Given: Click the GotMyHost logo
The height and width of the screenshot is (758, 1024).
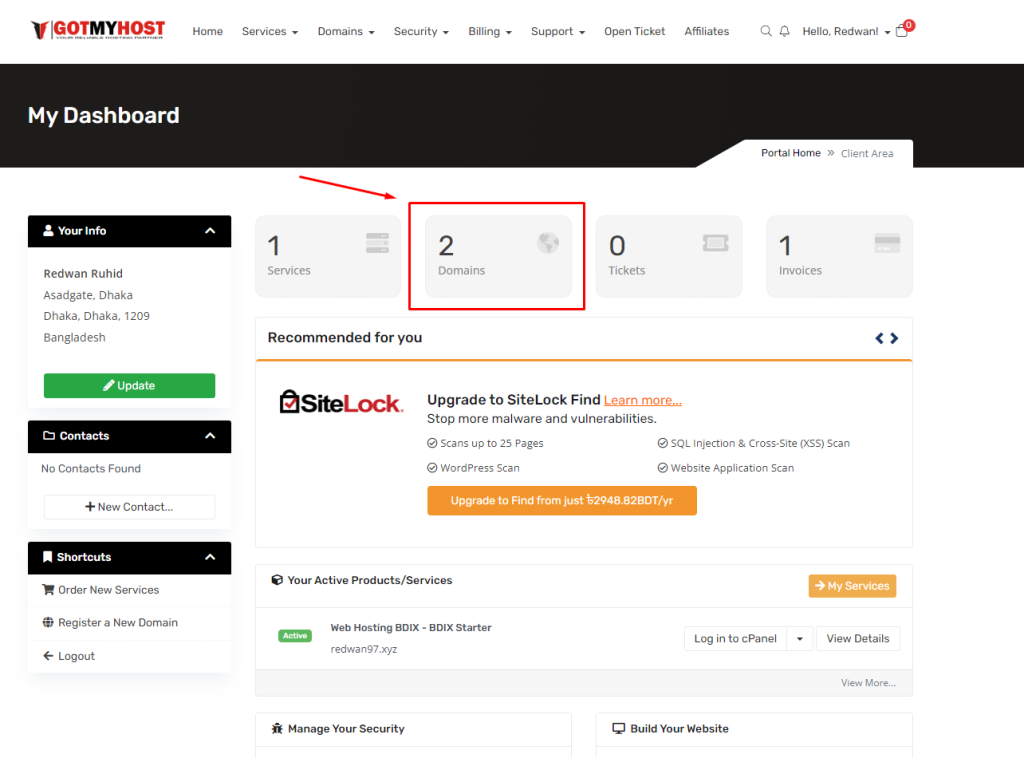Looking at the screenshot, I should pyautogui.click(x=97, y=30).
